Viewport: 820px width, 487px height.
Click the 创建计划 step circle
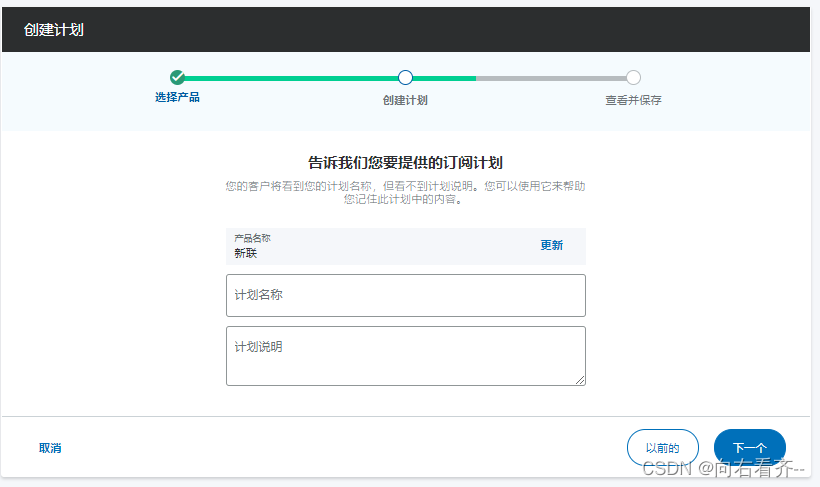pyautogui.click(x=405, y=77)
